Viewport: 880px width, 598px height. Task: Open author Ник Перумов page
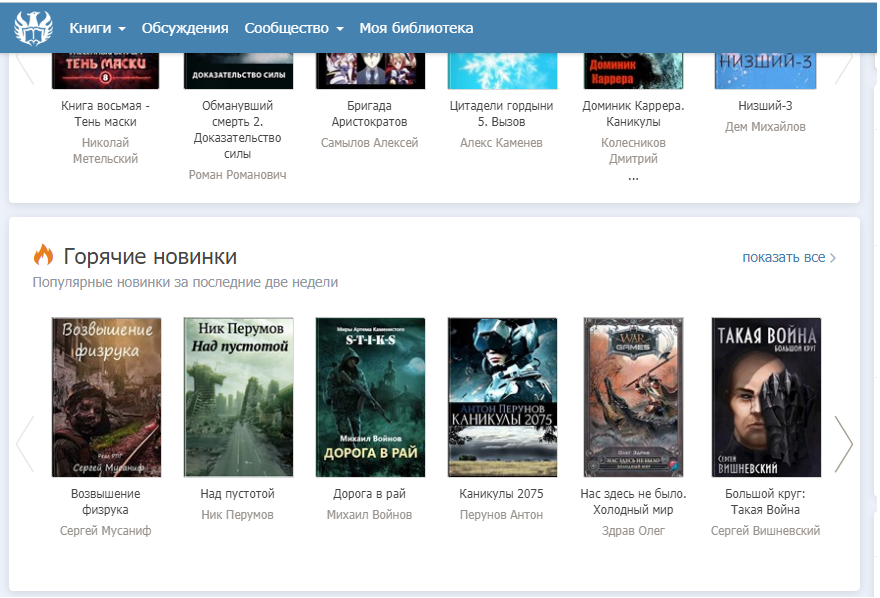point(237,515)
